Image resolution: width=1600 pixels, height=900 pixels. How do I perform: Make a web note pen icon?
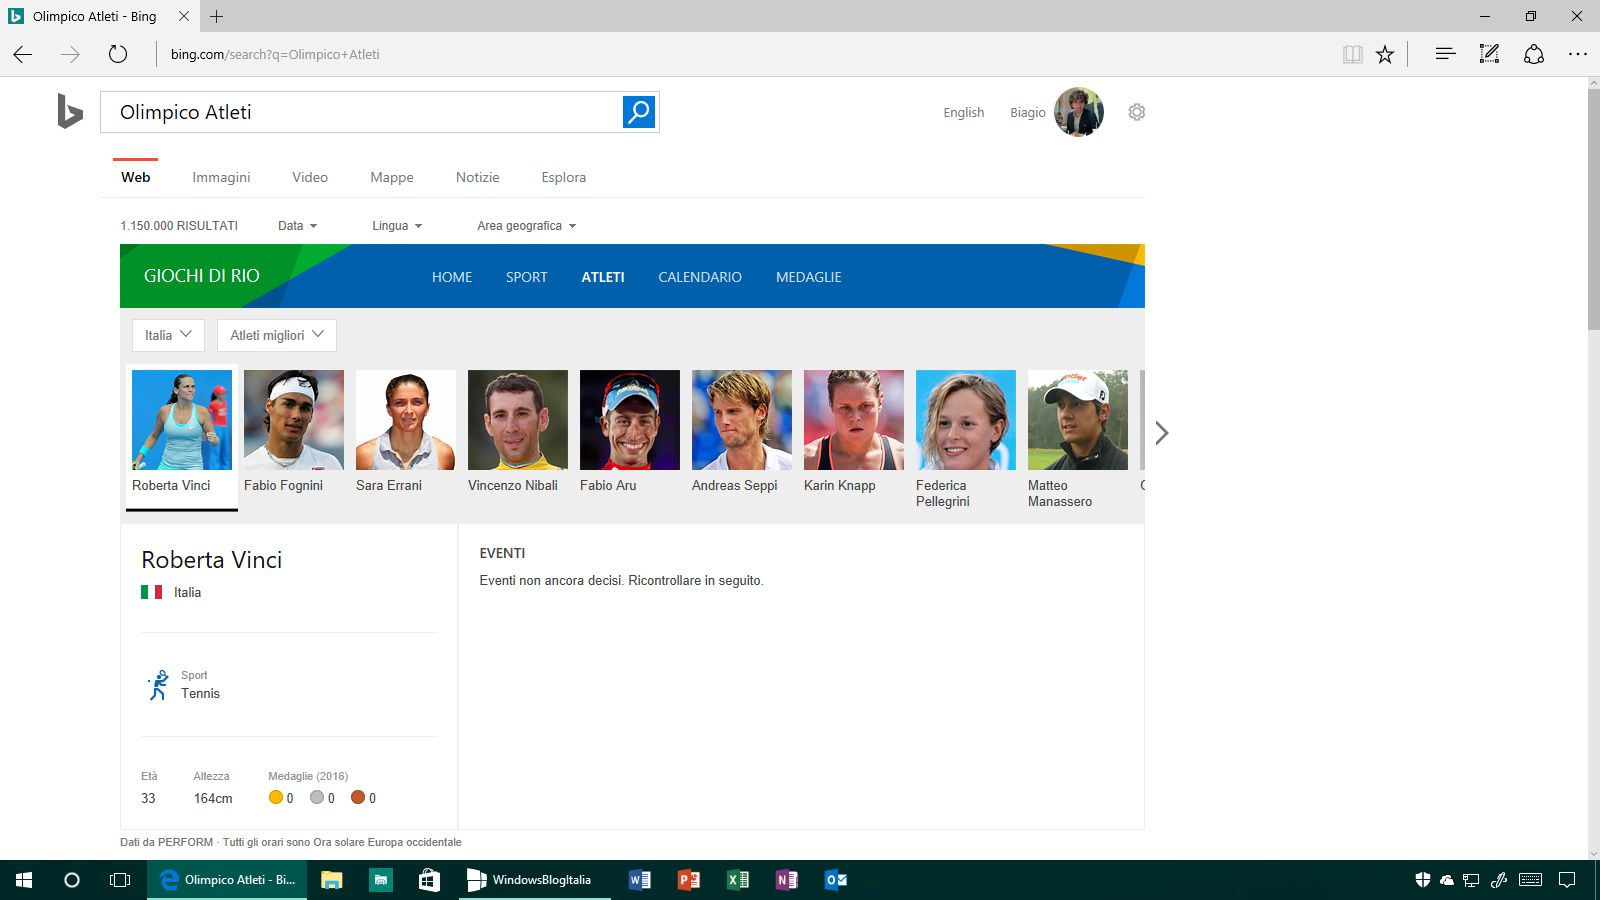point(1489,54)
